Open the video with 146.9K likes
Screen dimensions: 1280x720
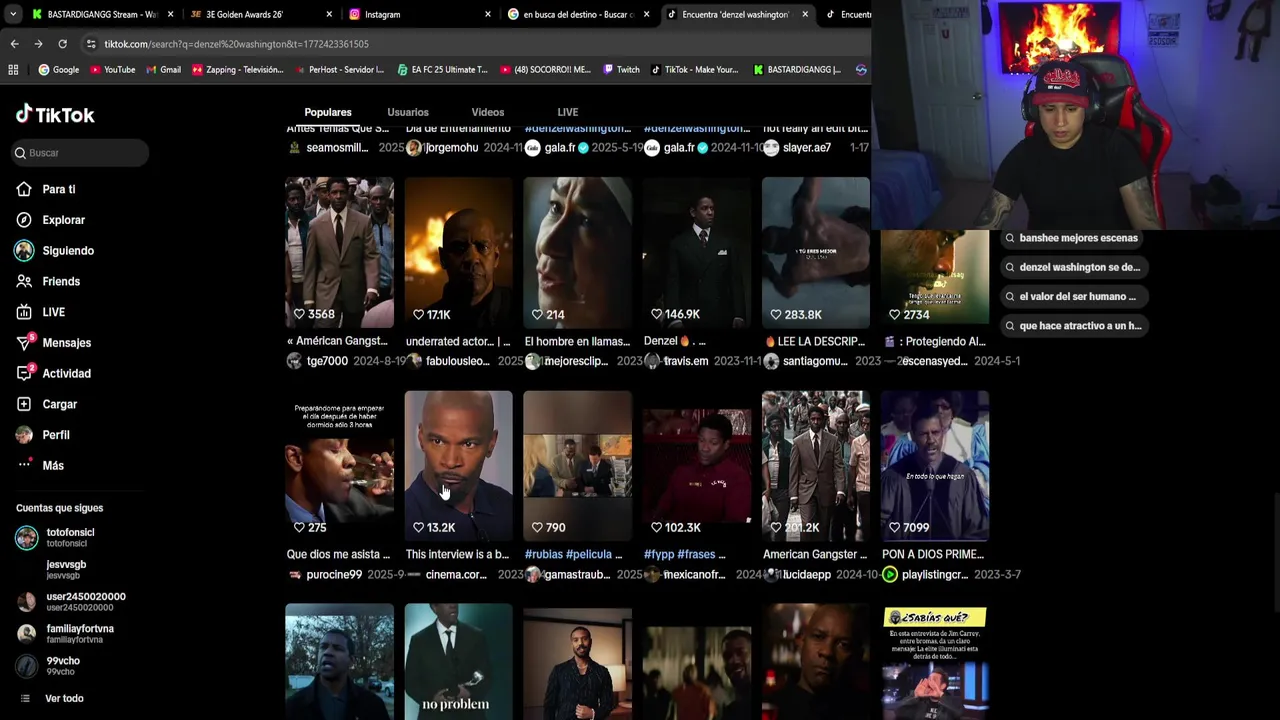click(x=696, y=252)
